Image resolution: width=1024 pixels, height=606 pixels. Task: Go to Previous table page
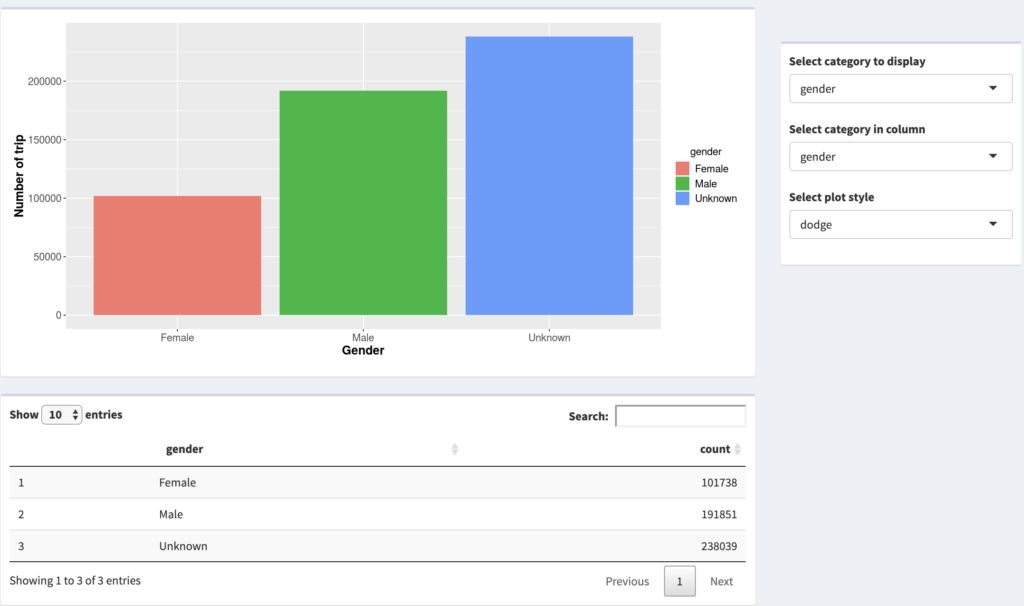(627, 581)
